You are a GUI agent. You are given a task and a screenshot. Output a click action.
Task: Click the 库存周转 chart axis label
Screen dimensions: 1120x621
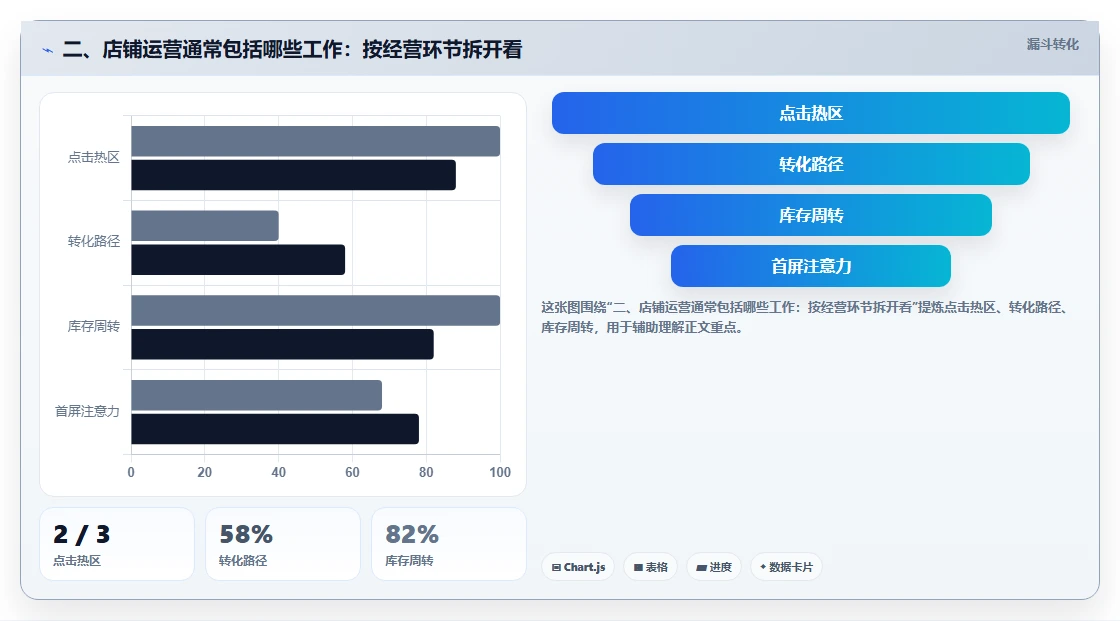pos(94,327)
